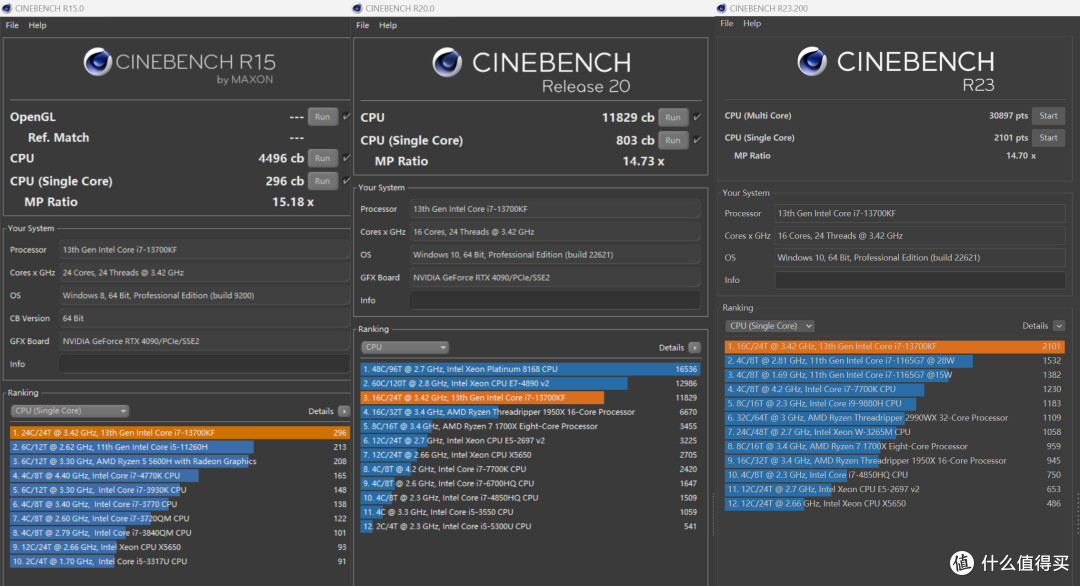Select R20 ranking row Core i5-5300U
The width and height of the screenshot is (1080, 586).
530,526
